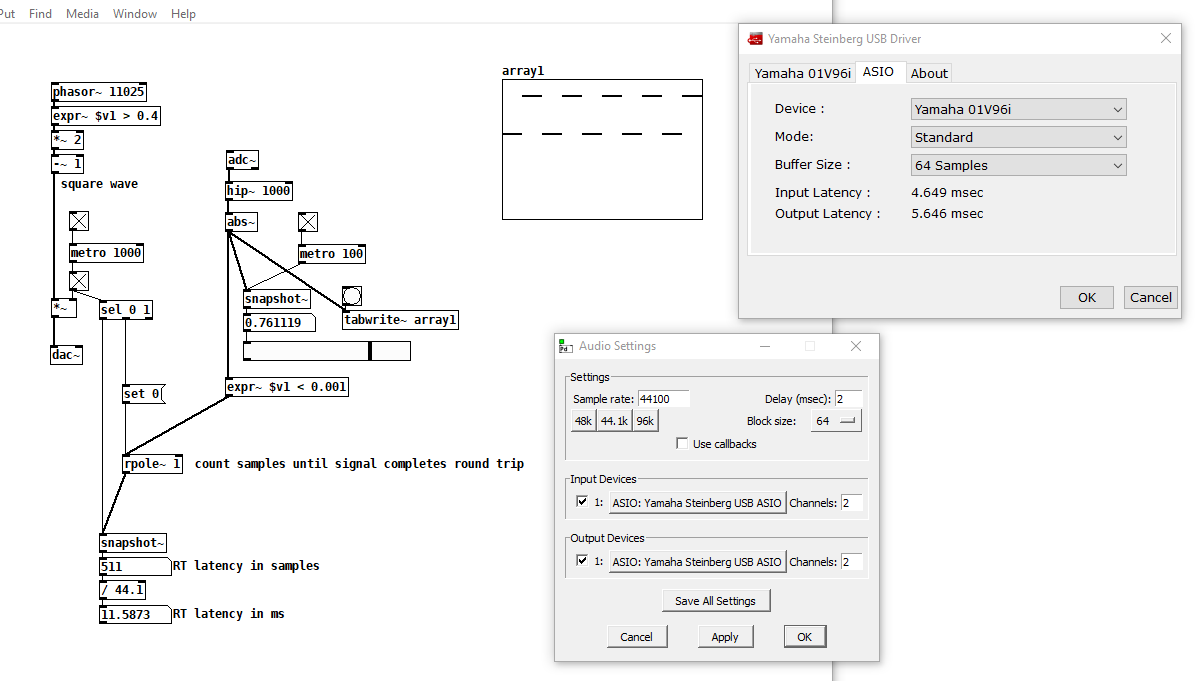Switch to the About tab
Screen dimensions: 1197x681
[x=929, y=73]
